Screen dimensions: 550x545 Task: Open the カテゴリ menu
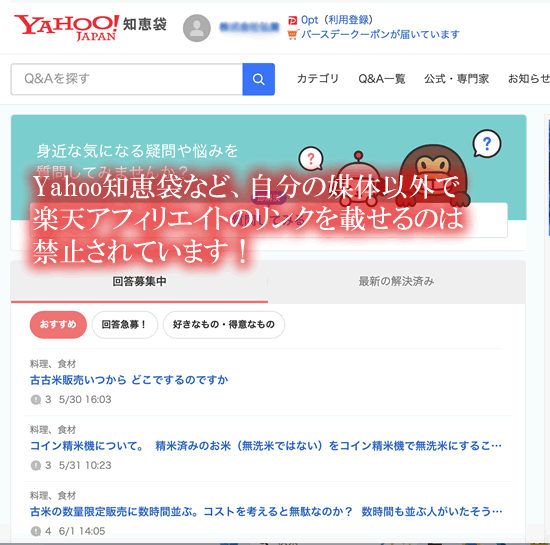(x=317, y=79)
